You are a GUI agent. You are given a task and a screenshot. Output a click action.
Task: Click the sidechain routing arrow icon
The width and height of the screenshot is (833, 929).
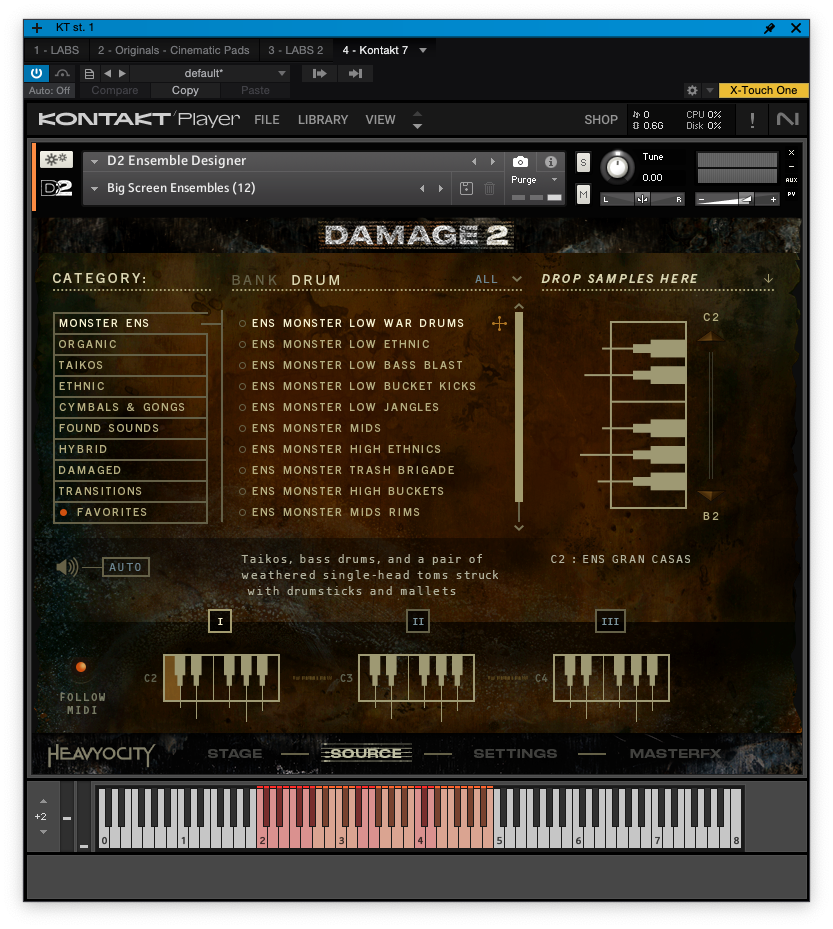[319, 73]
